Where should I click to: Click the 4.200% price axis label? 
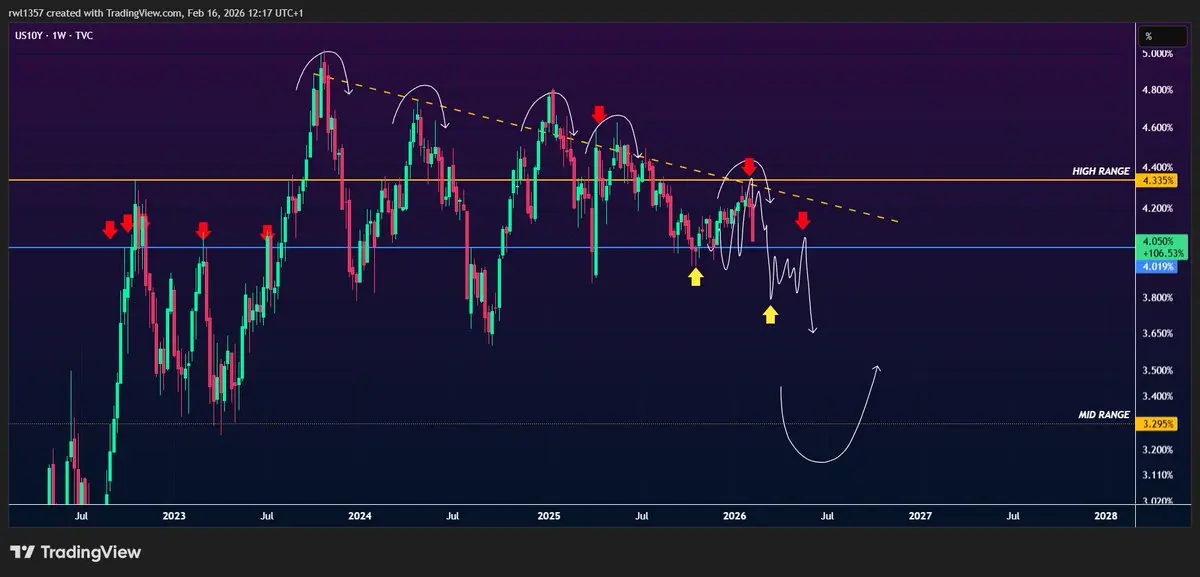tap(1157, 209)
